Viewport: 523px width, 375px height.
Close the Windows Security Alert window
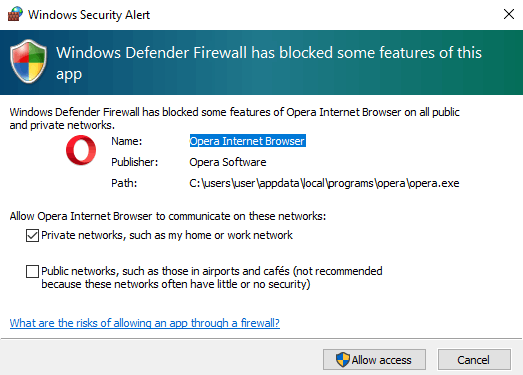tap(509, 14)
